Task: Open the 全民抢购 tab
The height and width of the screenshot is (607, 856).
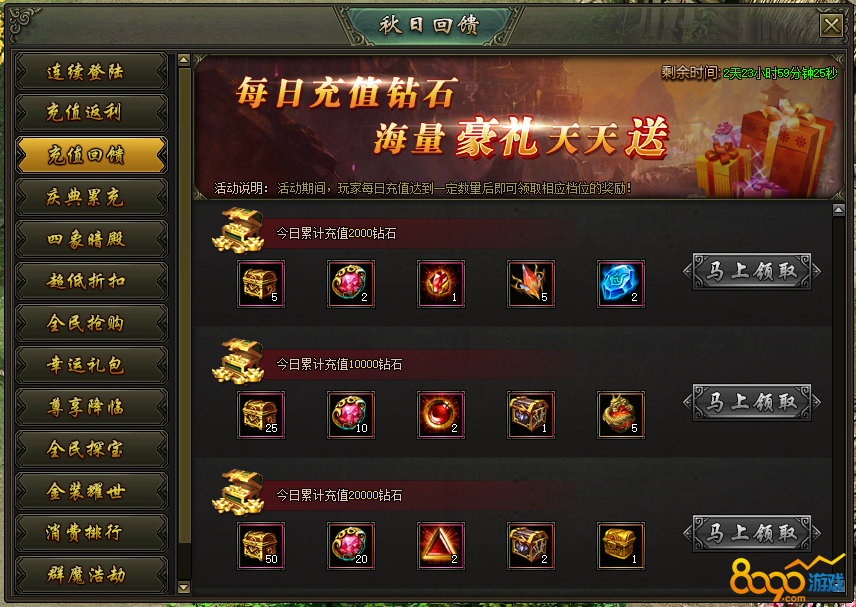Action: [91, 323]
